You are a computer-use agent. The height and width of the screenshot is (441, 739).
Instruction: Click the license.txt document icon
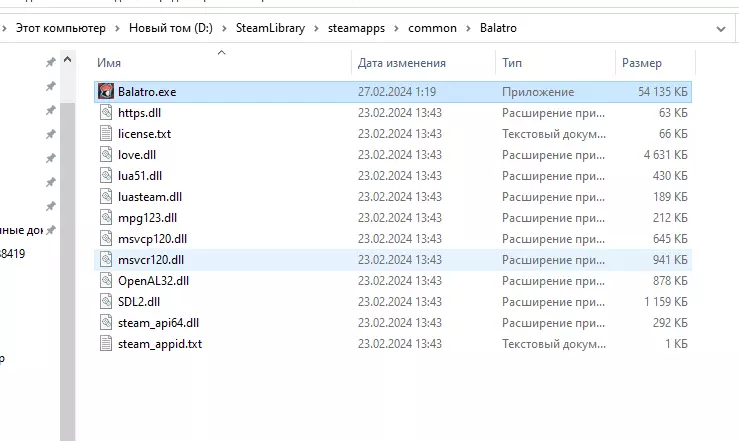pos(106,133)
